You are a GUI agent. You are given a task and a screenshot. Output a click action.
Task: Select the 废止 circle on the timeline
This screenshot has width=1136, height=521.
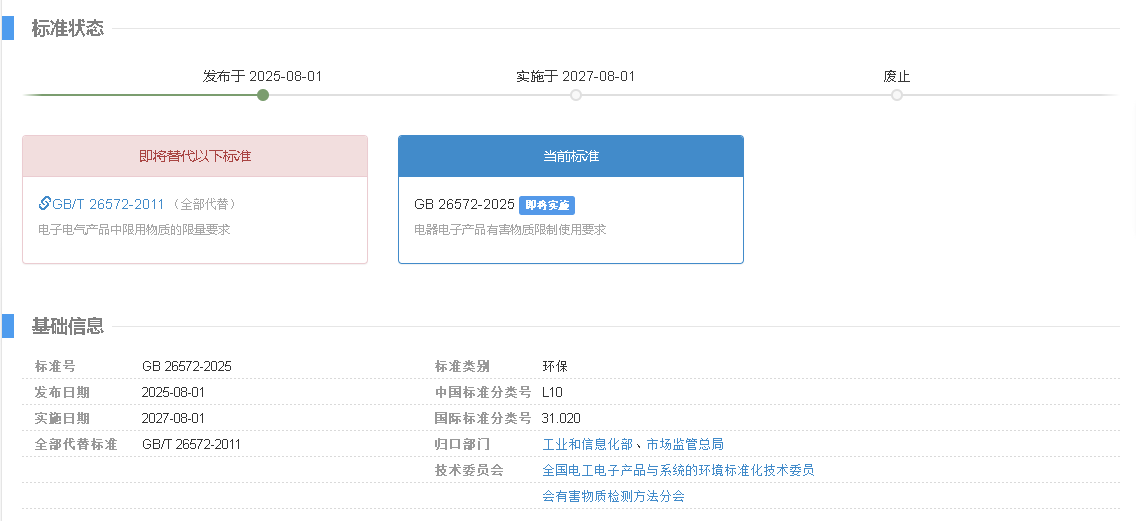point(897,95)
